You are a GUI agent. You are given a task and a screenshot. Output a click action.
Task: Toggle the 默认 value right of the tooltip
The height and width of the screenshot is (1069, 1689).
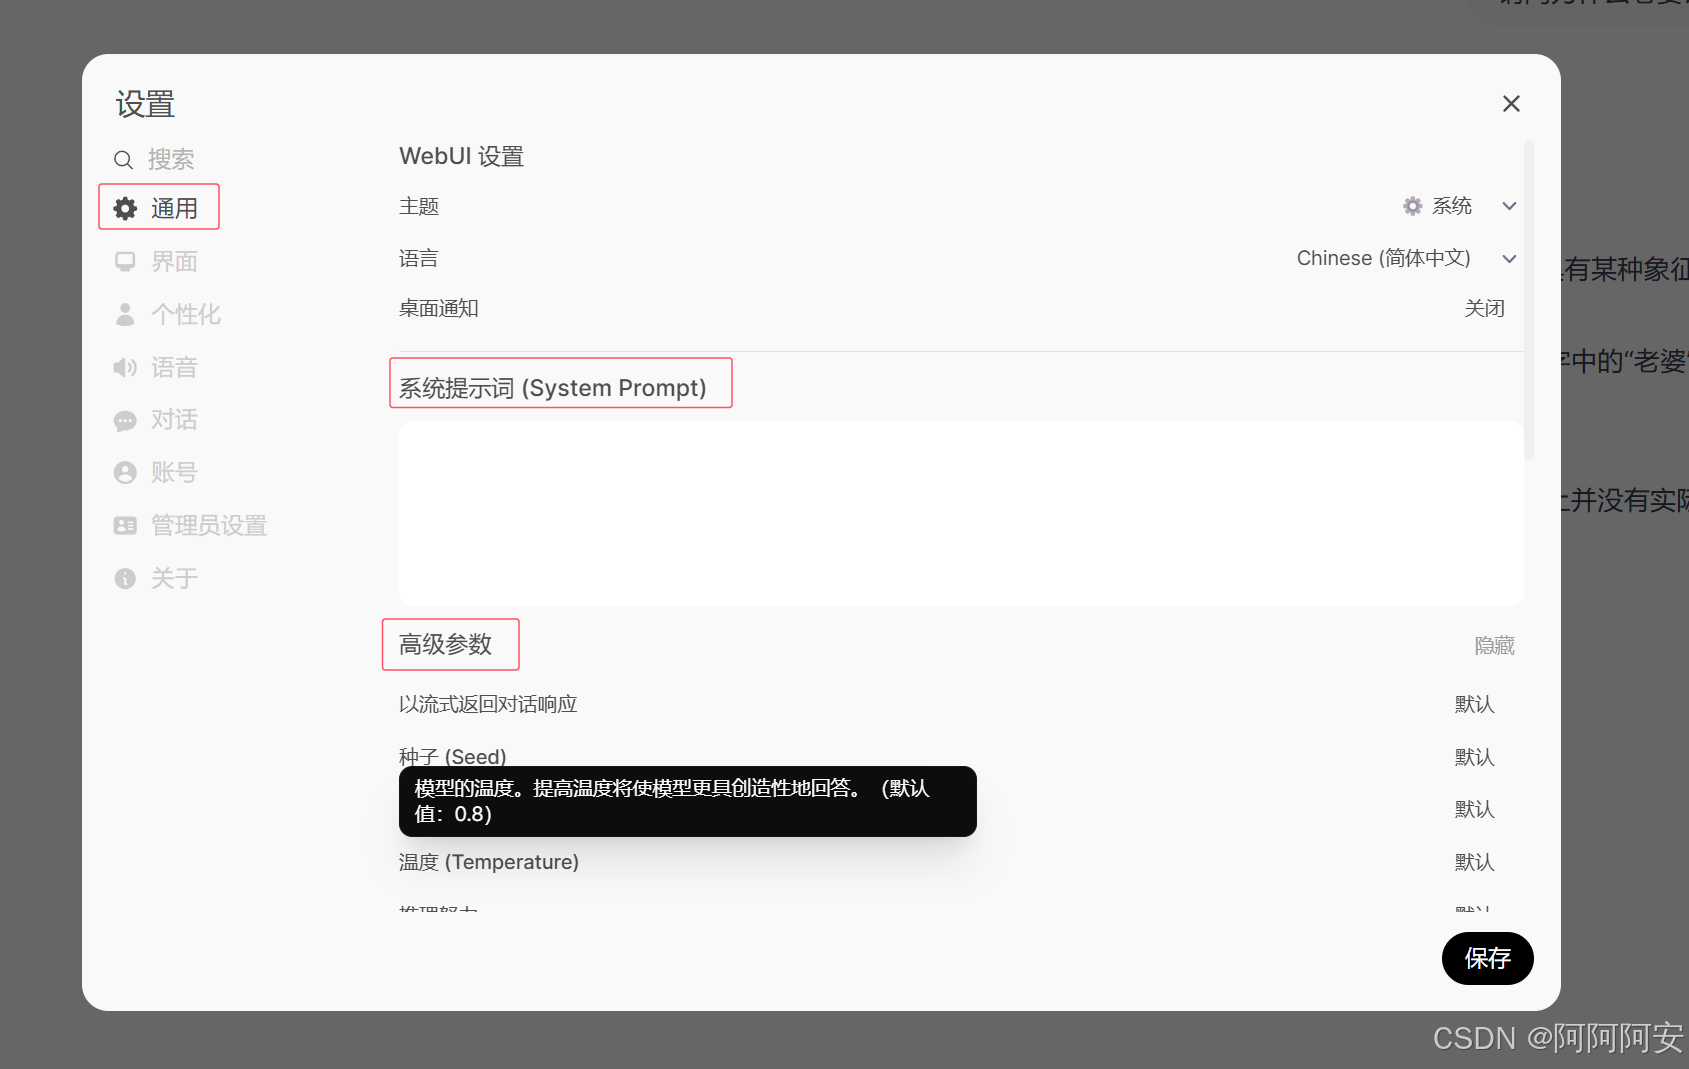coord(1474,809)
